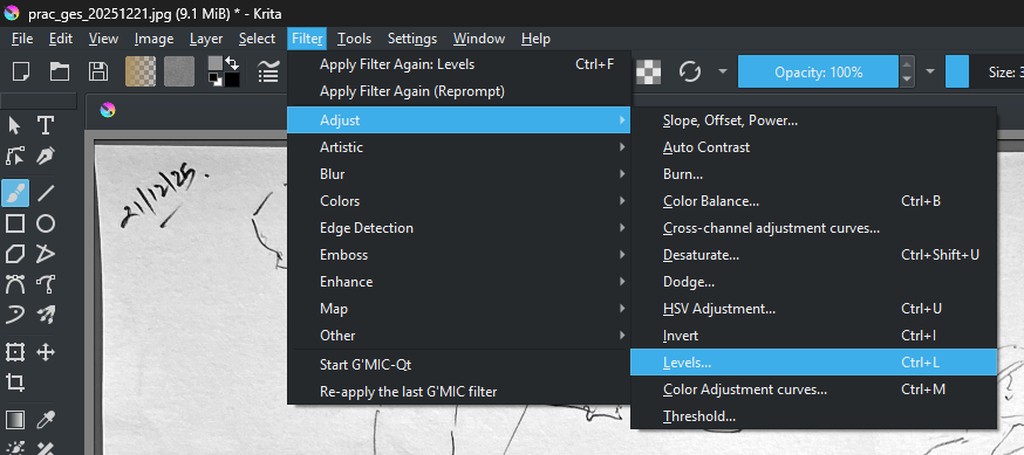1024x455 pixels.
Task: Click the Save document icon
Action: 98,72
